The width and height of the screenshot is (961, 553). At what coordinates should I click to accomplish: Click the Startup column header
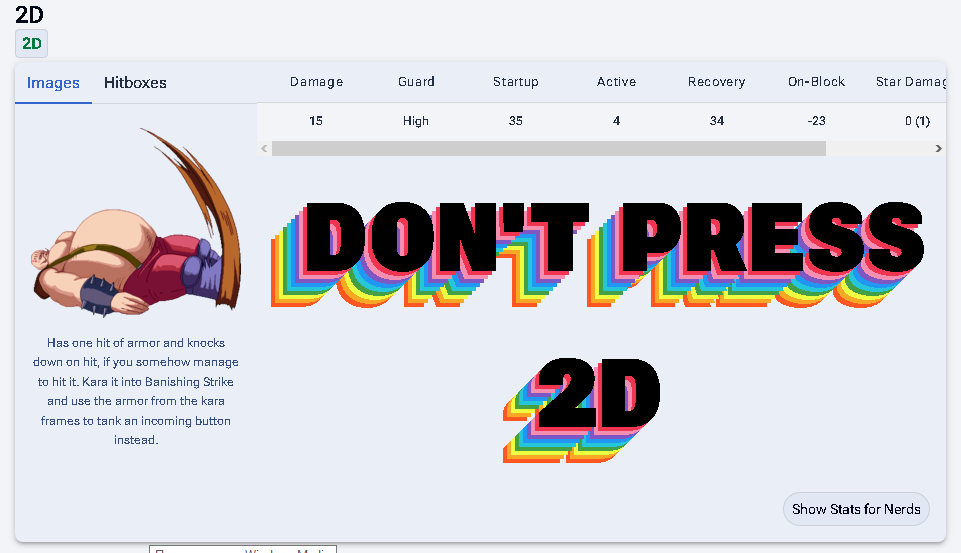(515, 82)
